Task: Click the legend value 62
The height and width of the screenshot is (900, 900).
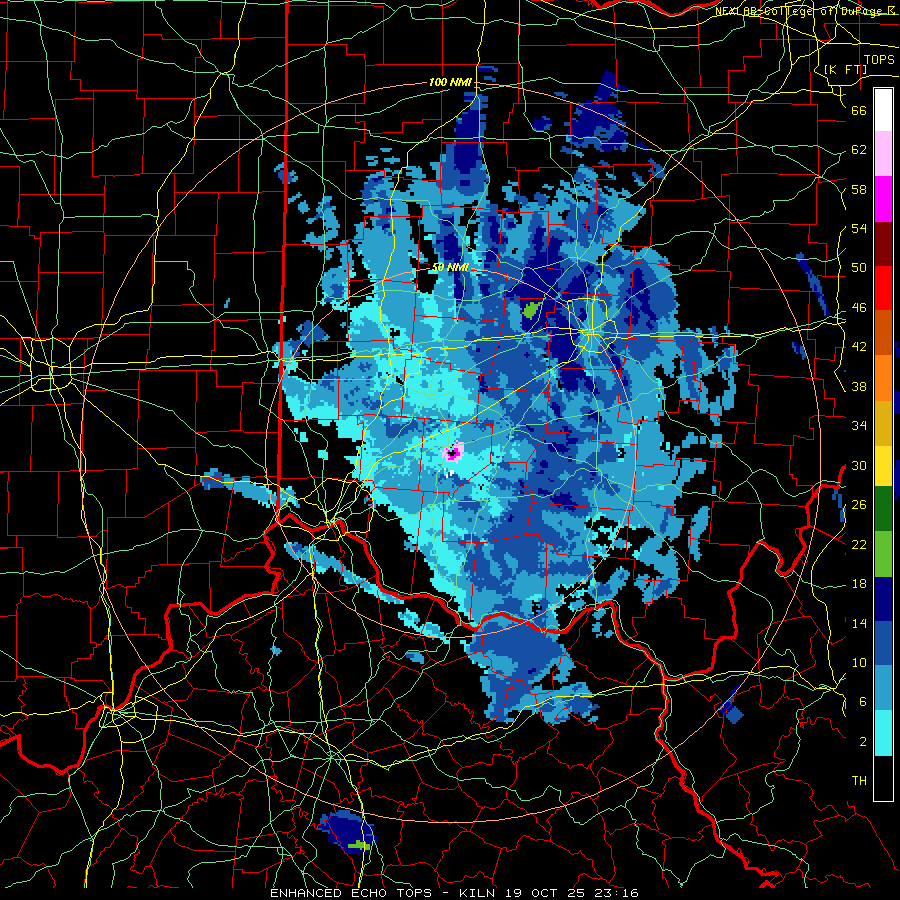Action: tap(859, 150)
